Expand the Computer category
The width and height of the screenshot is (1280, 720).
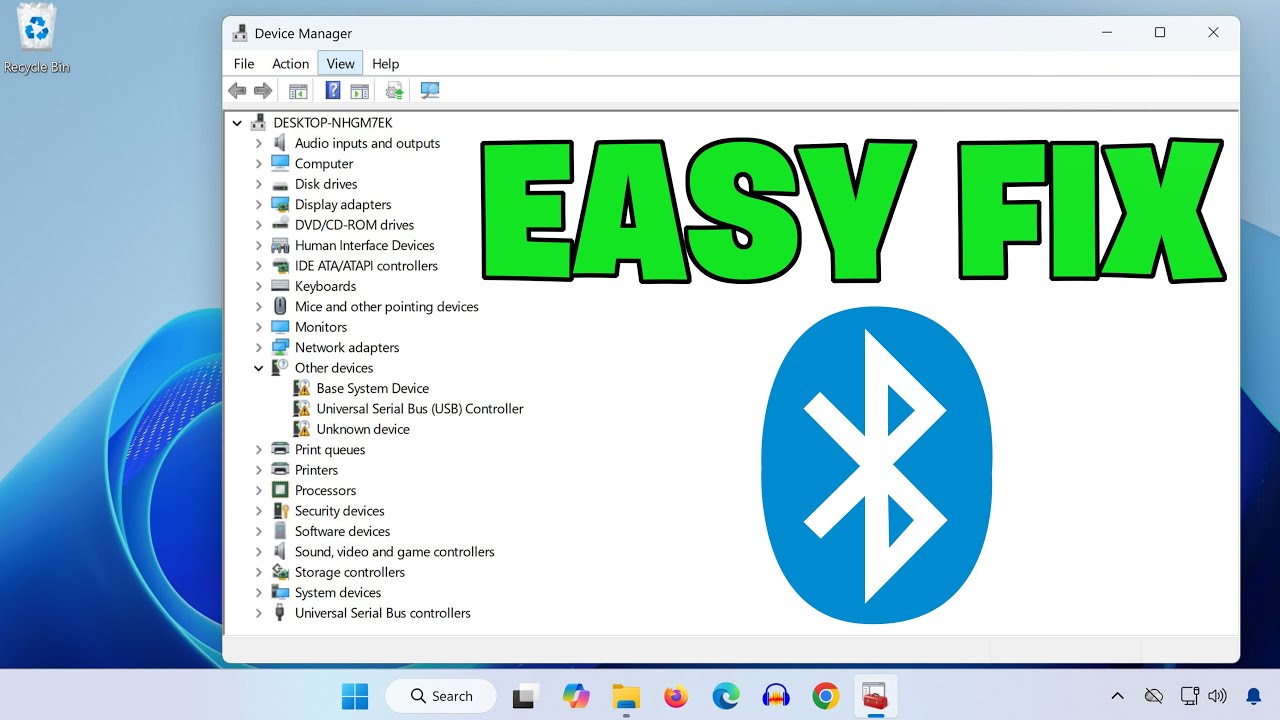click(x=259, y=164)
